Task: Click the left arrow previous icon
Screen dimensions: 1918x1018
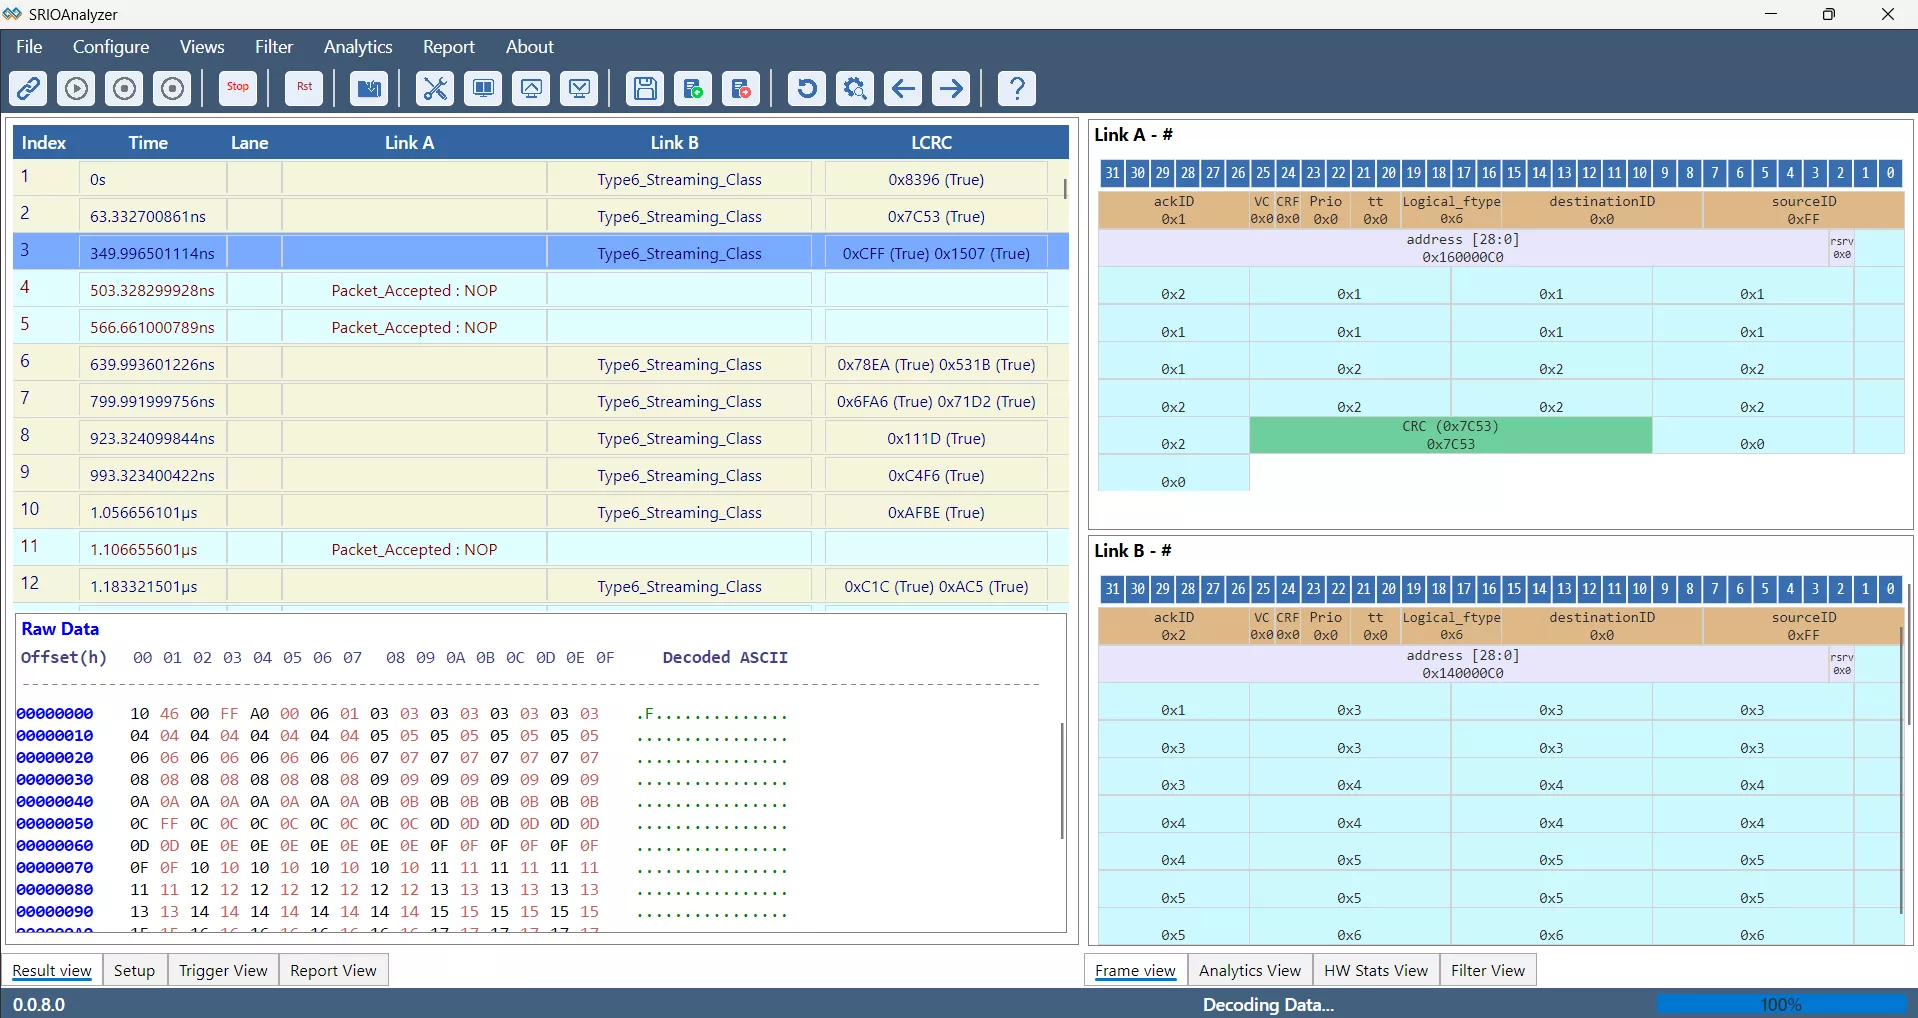Action: point(903,89)
